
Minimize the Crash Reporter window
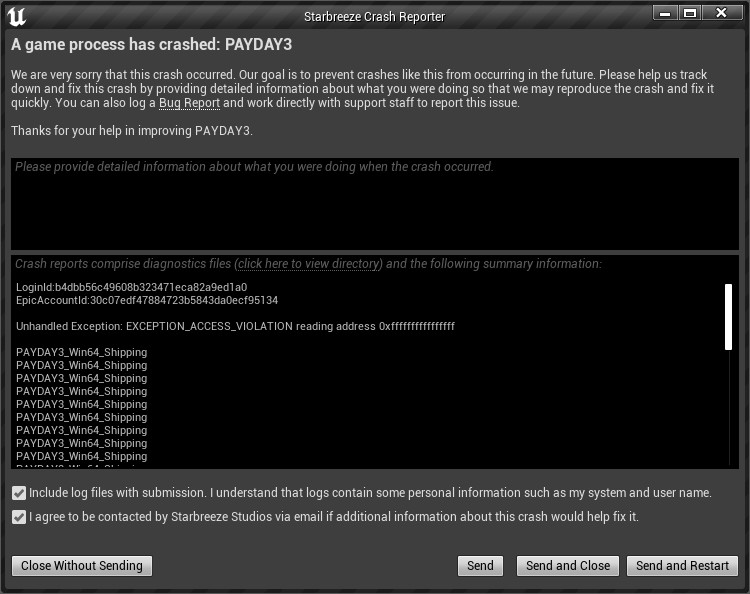[x=665, y=13]
